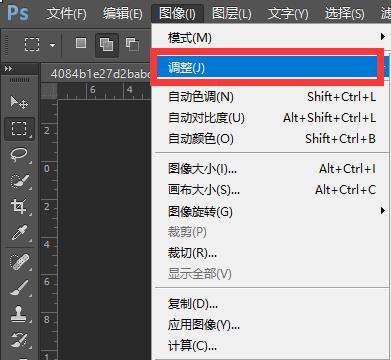Click the submenu arrow beside 模式(M)
The image size is (391, 360).
(383, 37)
